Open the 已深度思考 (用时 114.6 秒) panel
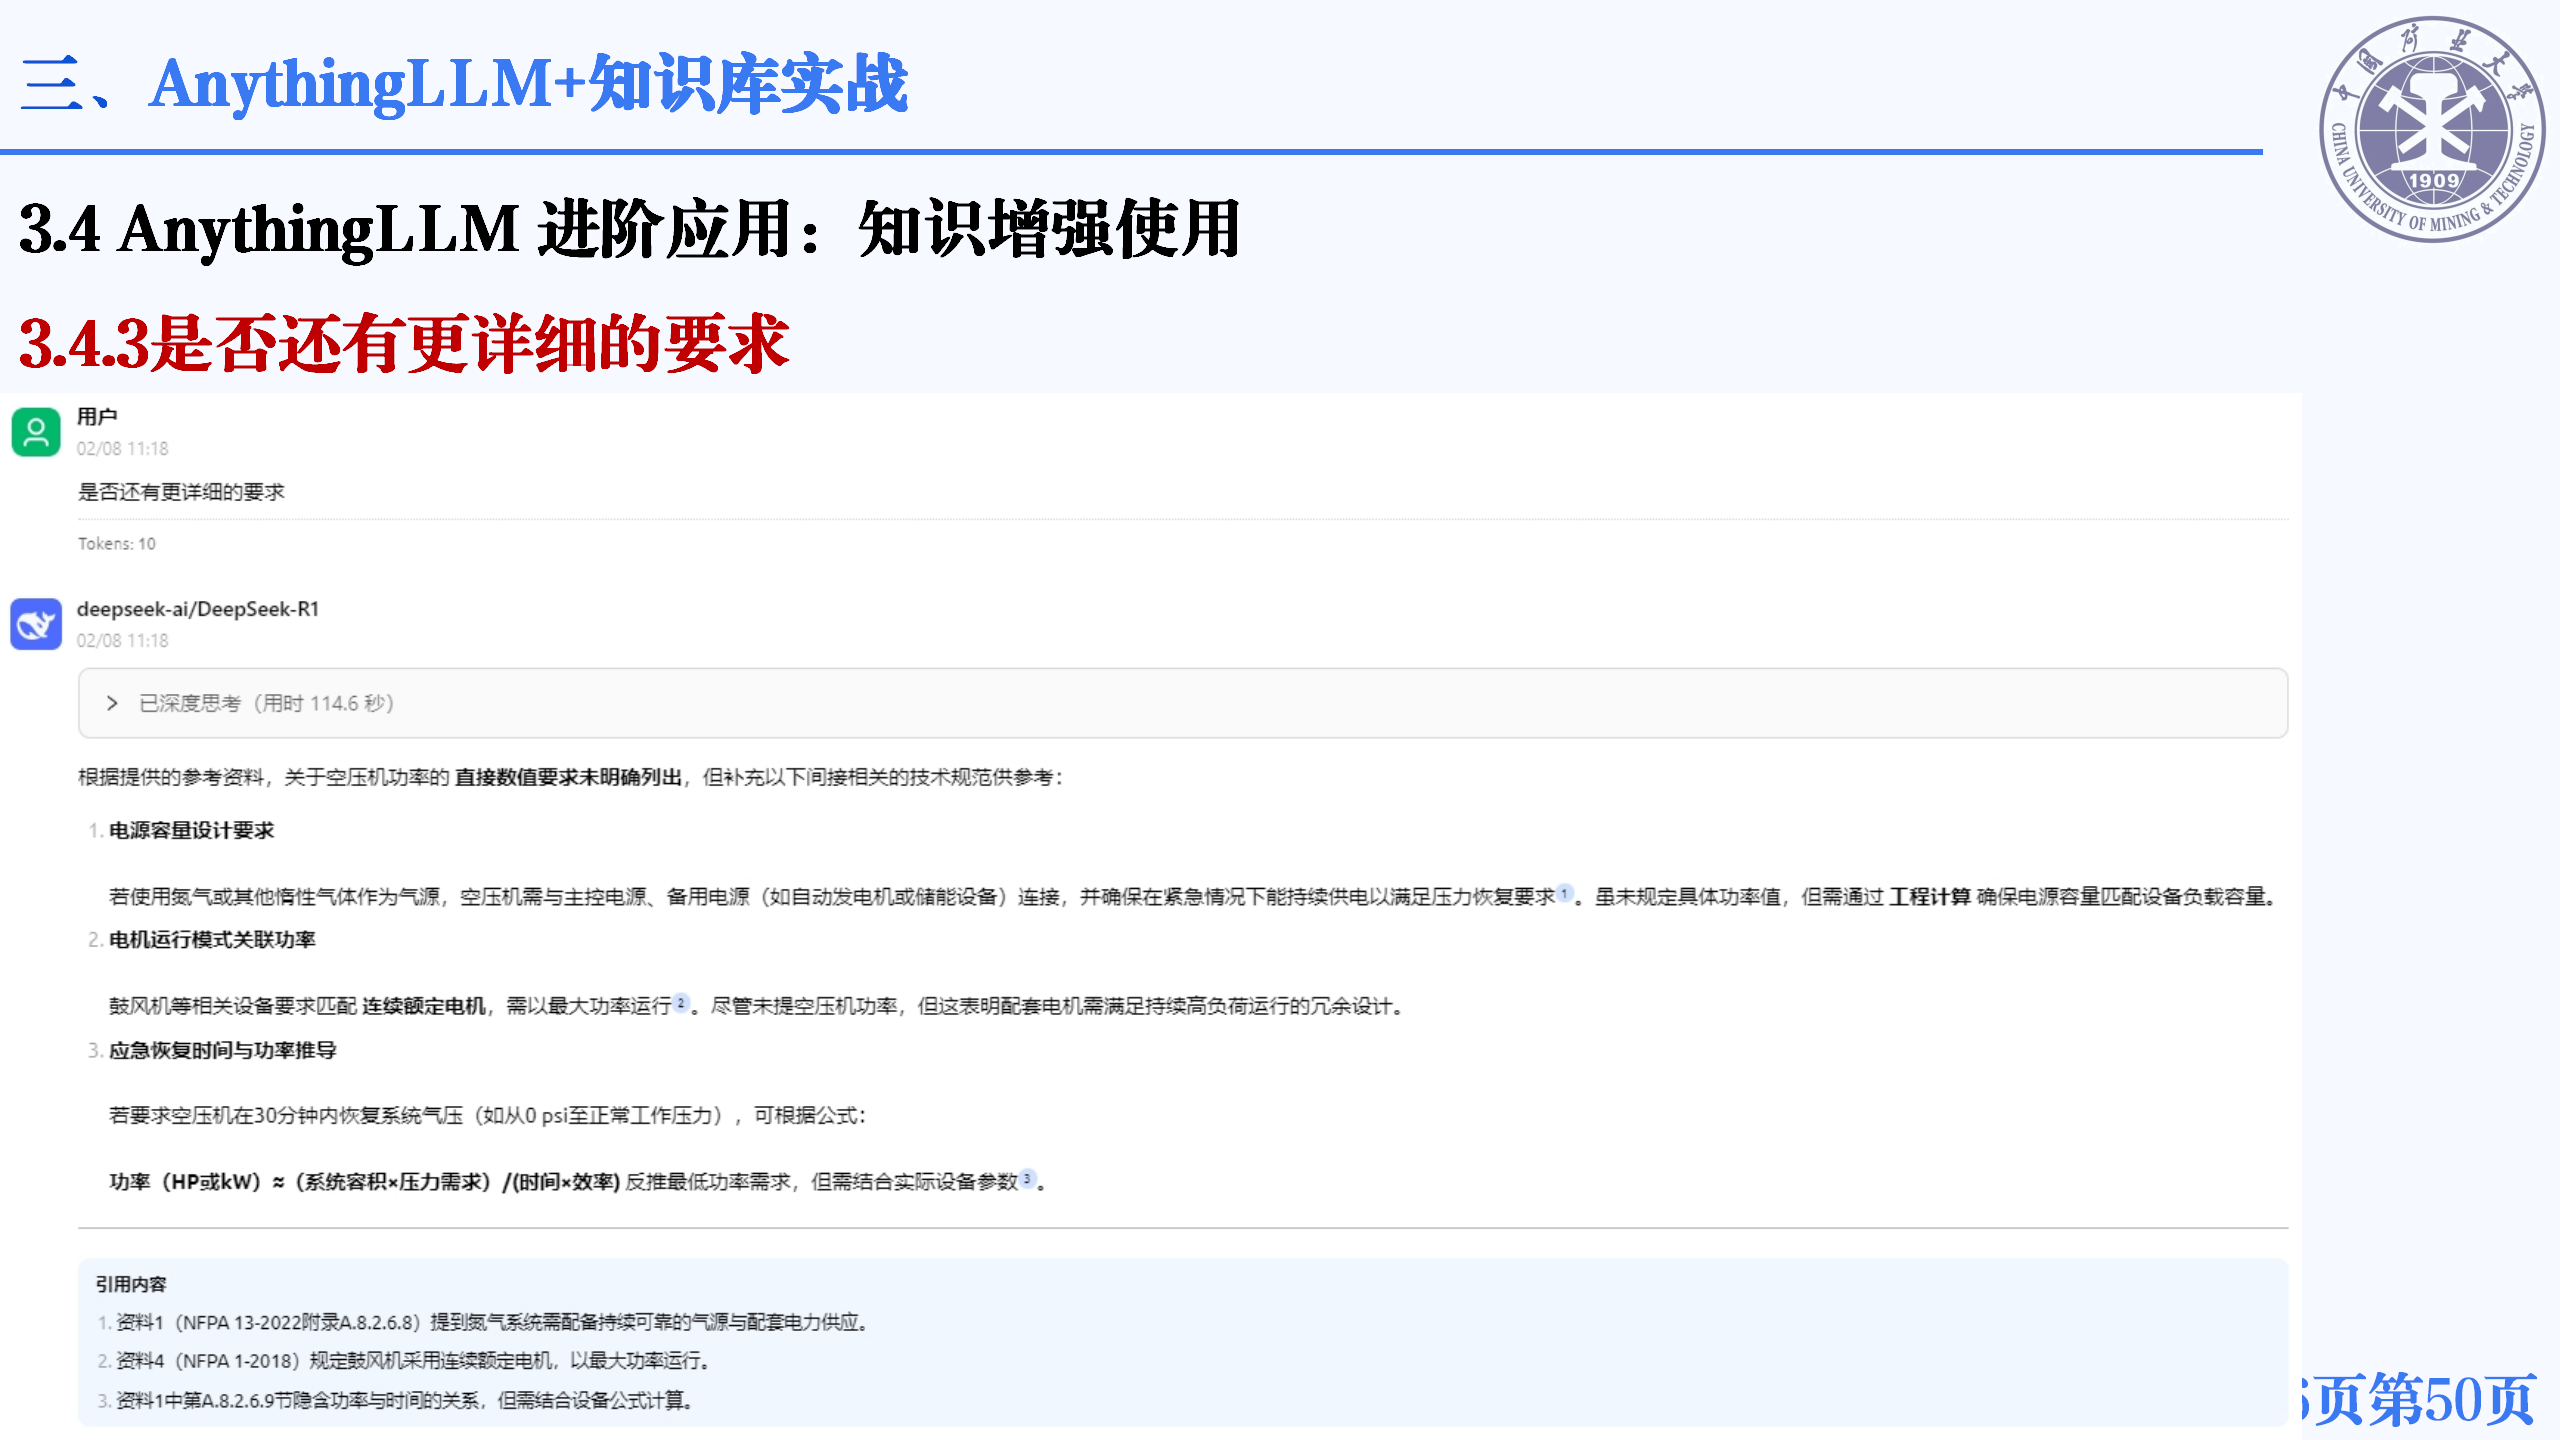2560x1440 pixels. (x=1183, y=703)
